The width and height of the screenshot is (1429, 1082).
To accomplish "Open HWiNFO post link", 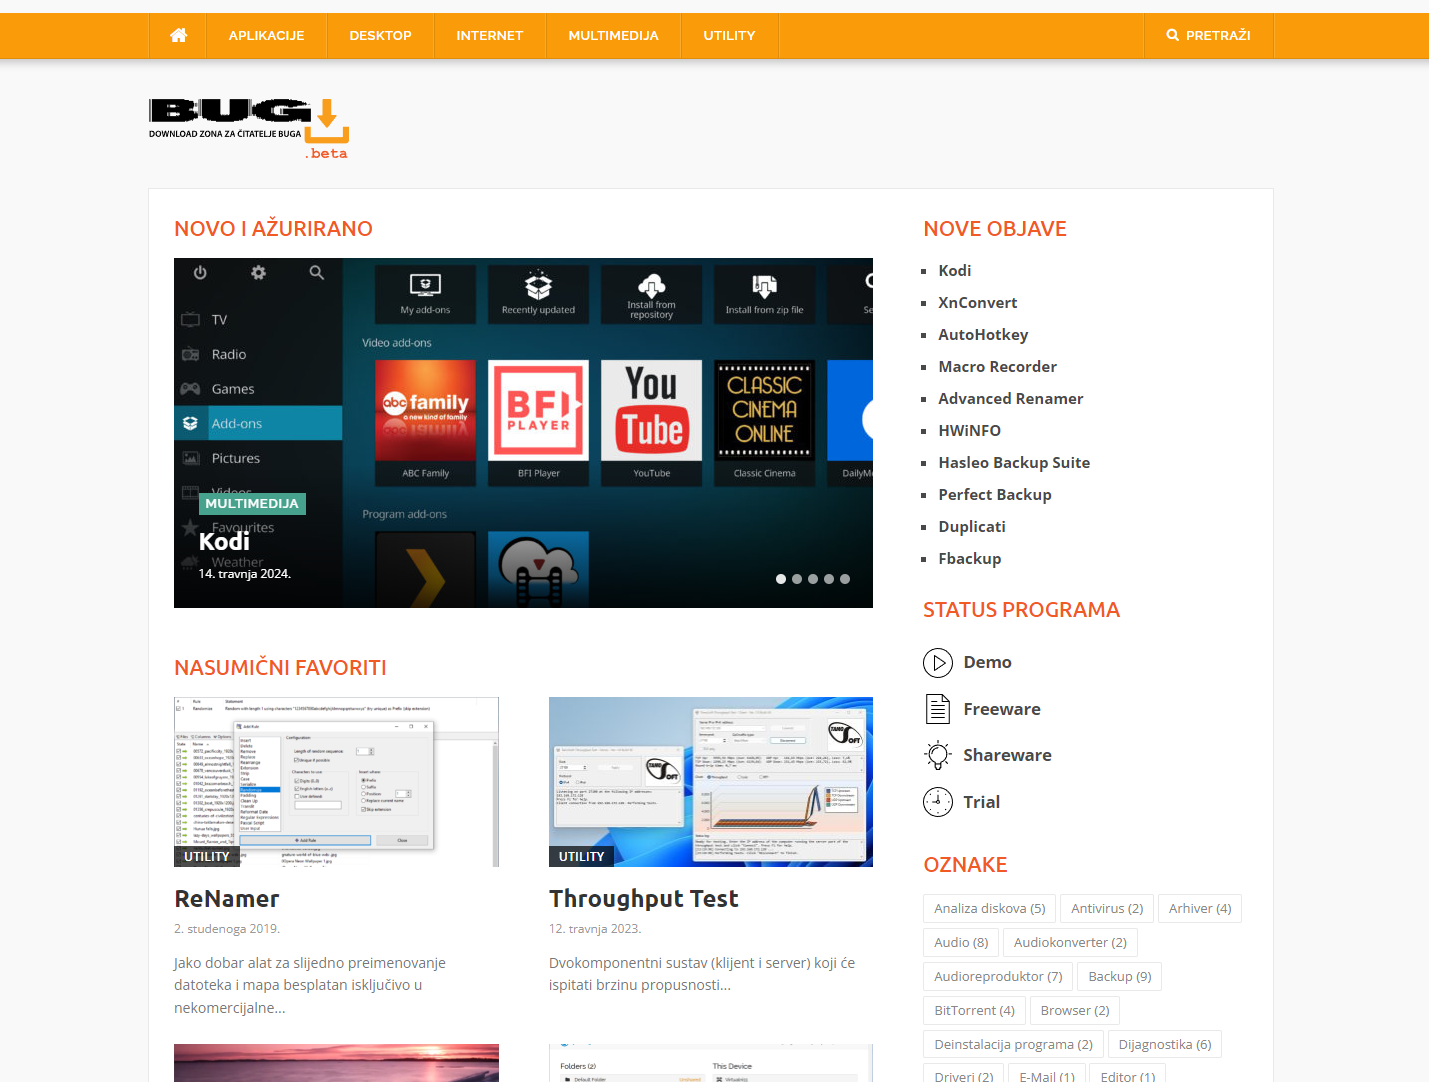I will coord(969,430).
